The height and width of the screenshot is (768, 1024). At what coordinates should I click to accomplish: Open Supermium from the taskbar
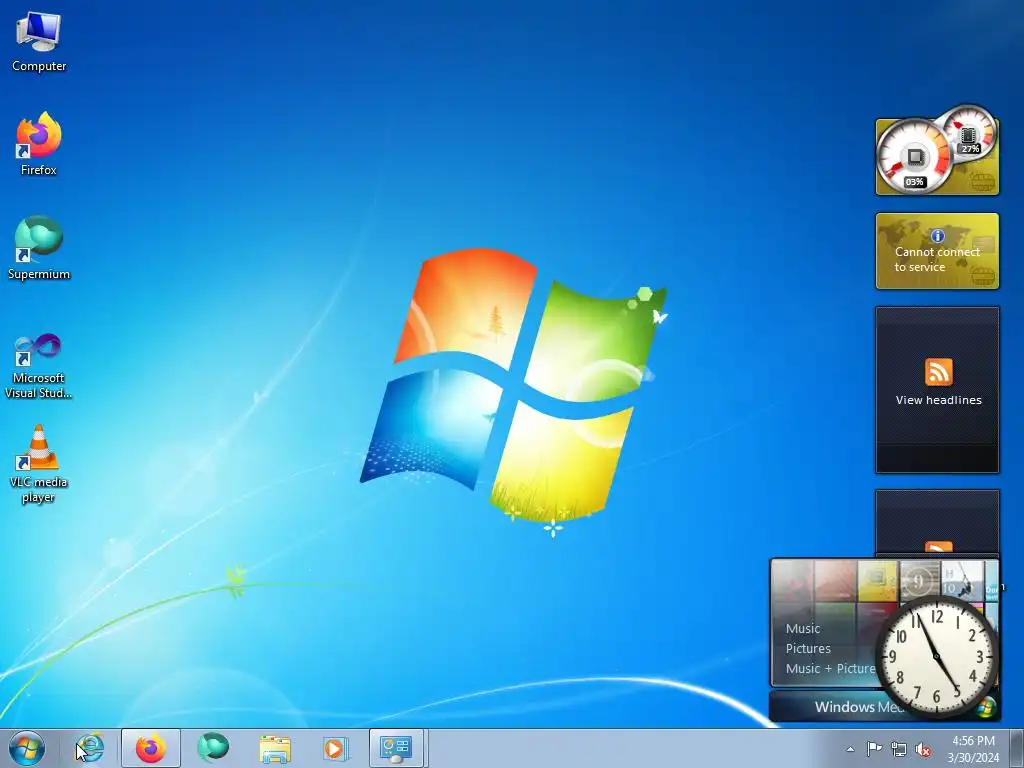213,748
